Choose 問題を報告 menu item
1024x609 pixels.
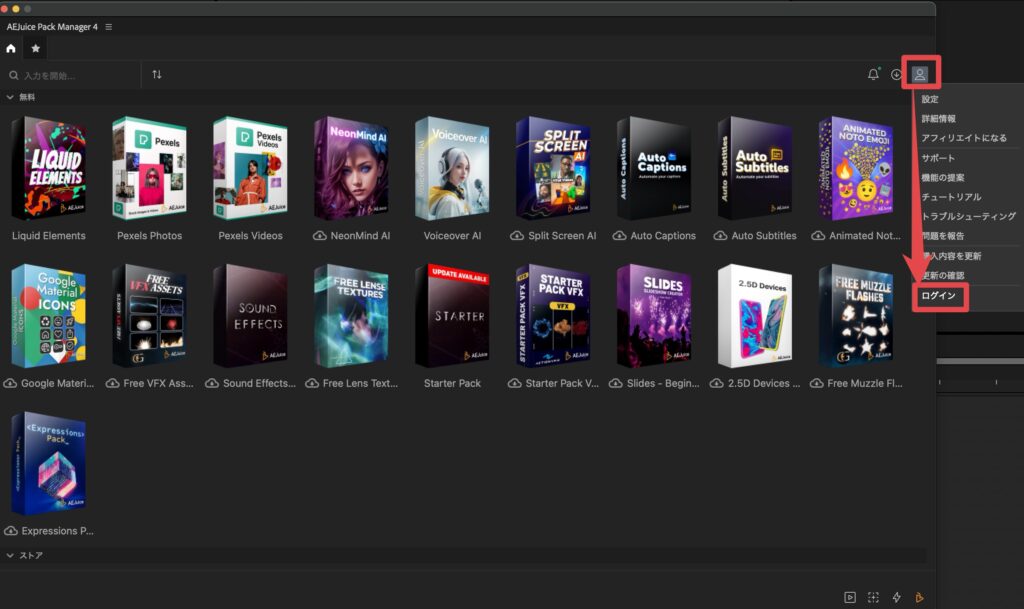[x=942, y=236]
